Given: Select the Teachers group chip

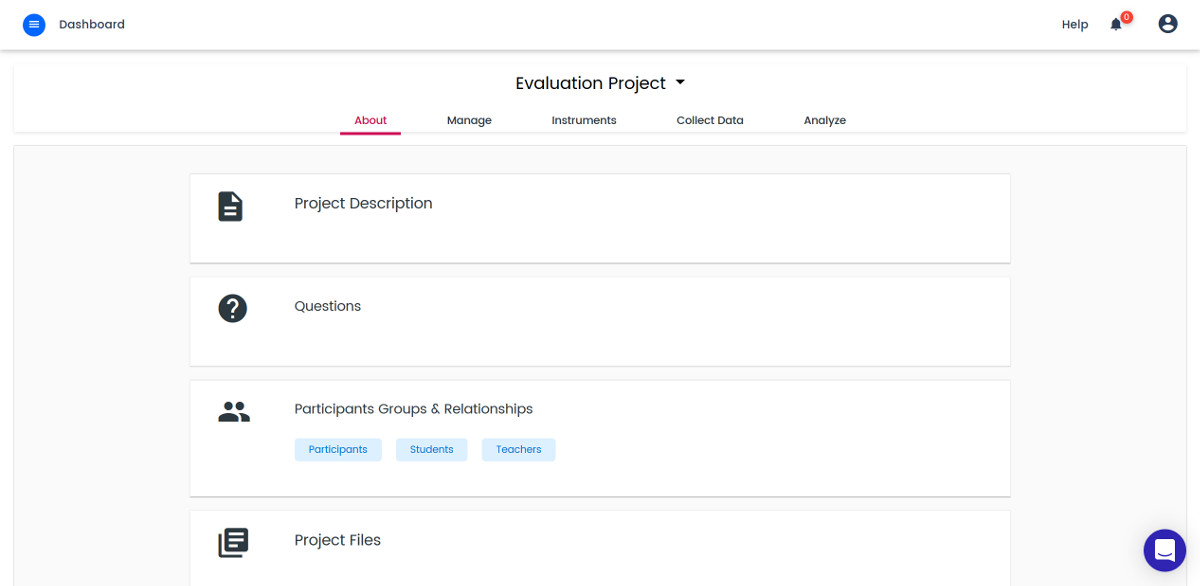Looking at the screenshot, I should [519, 450].
